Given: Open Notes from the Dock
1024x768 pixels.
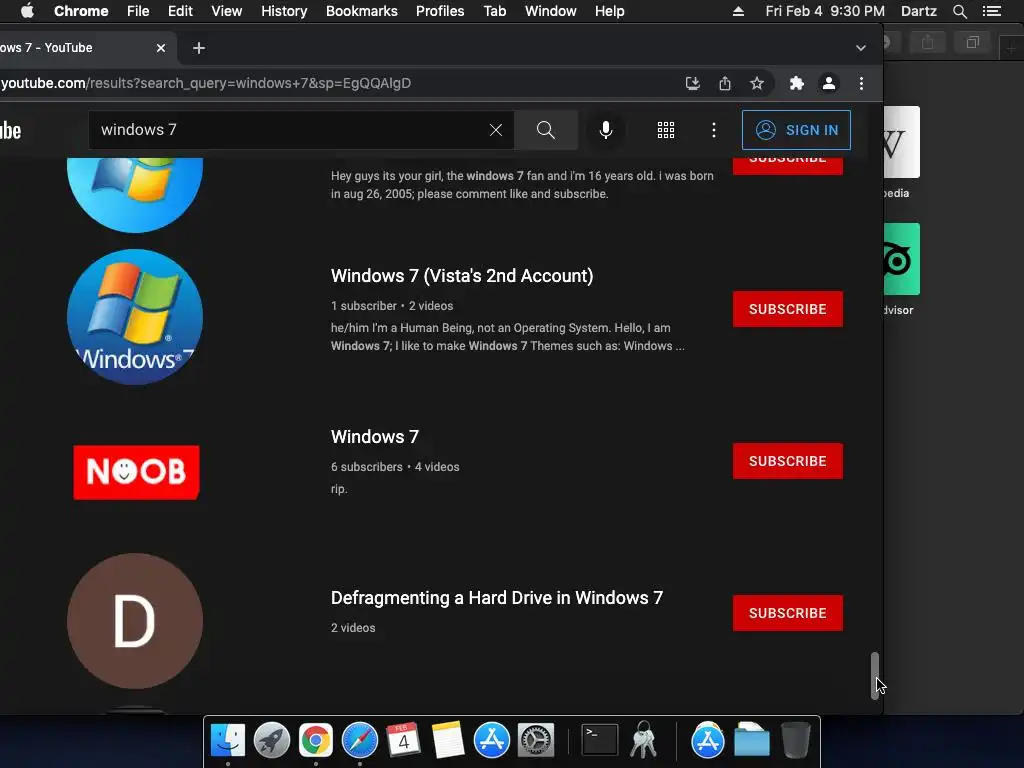Looking at the screenshot, I should click(x=448, y=740).
